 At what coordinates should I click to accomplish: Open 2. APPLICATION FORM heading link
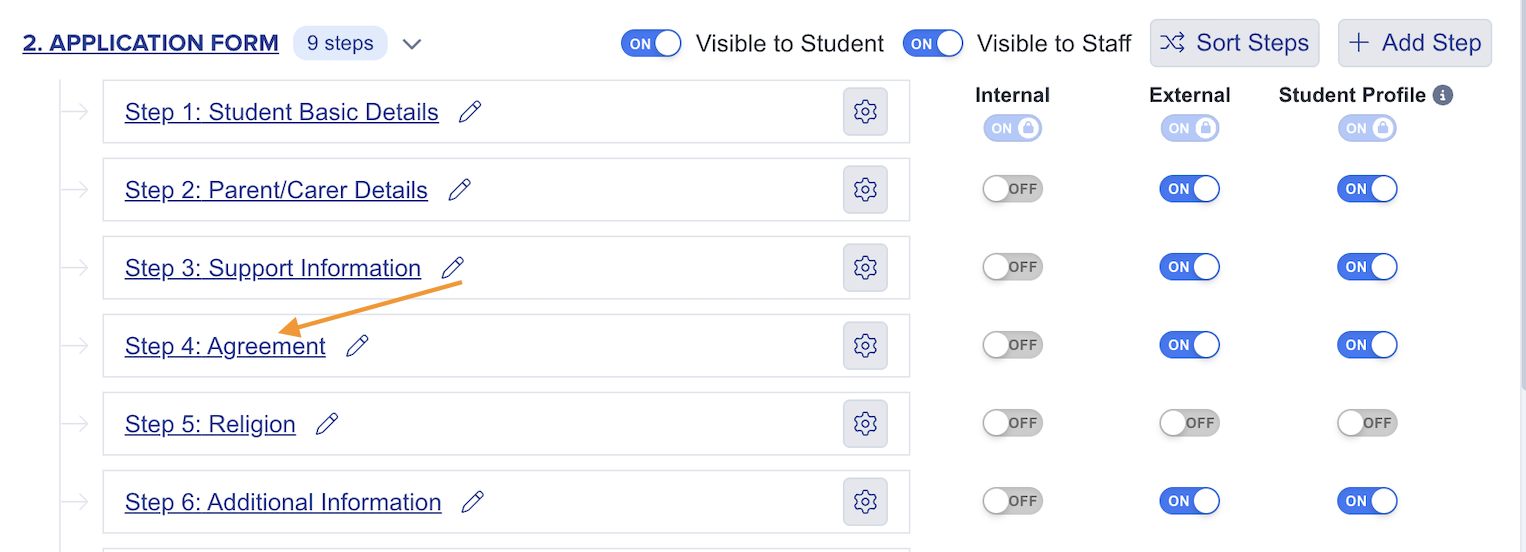[151, 44]
